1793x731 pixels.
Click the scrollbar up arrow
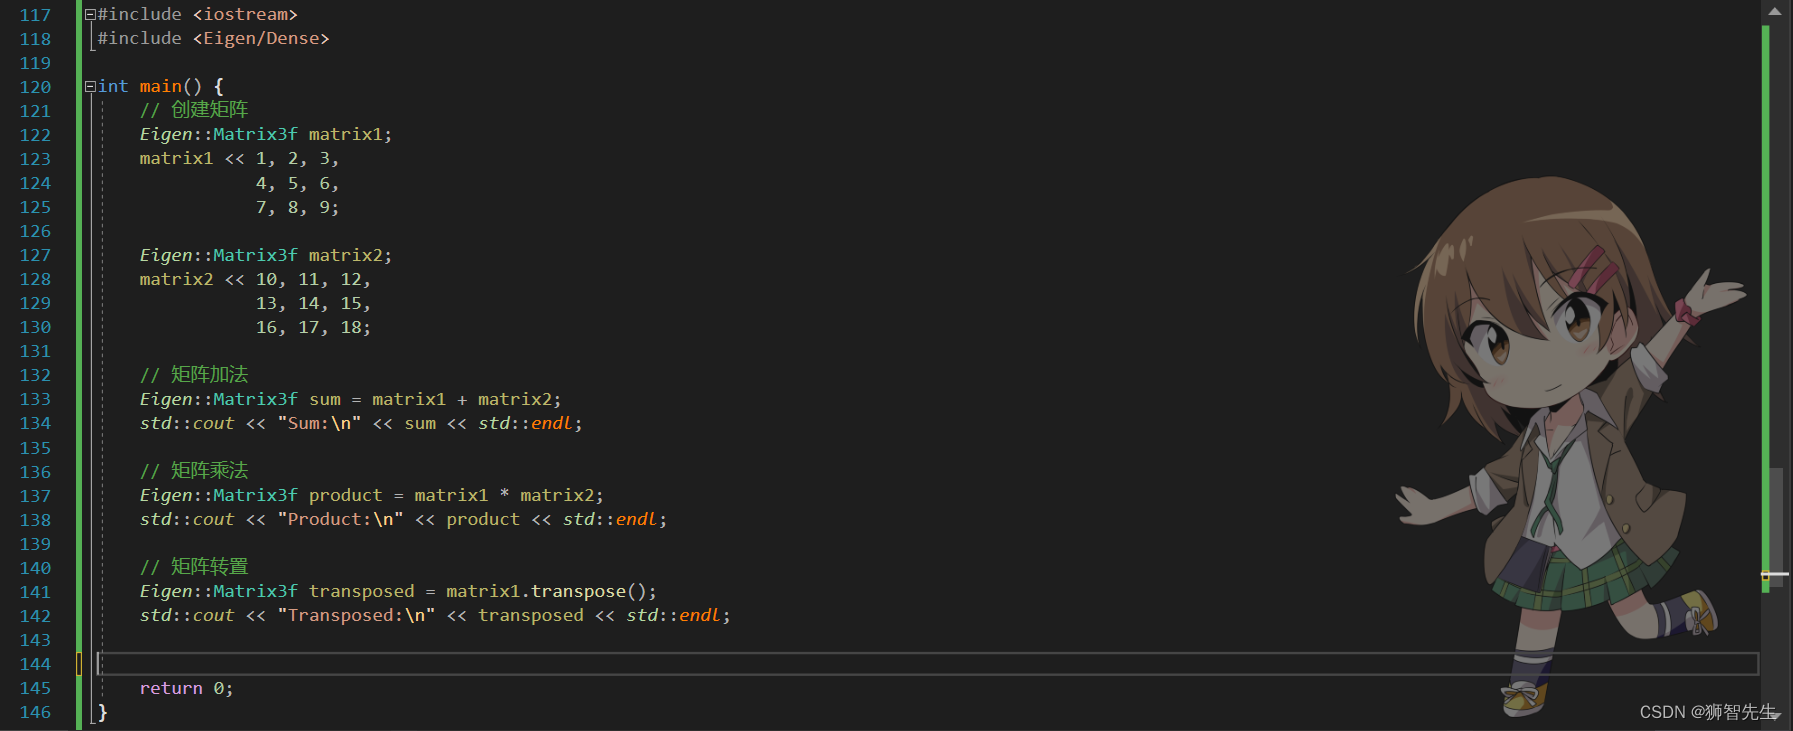pyautogui.click(x=1775, y=12)
